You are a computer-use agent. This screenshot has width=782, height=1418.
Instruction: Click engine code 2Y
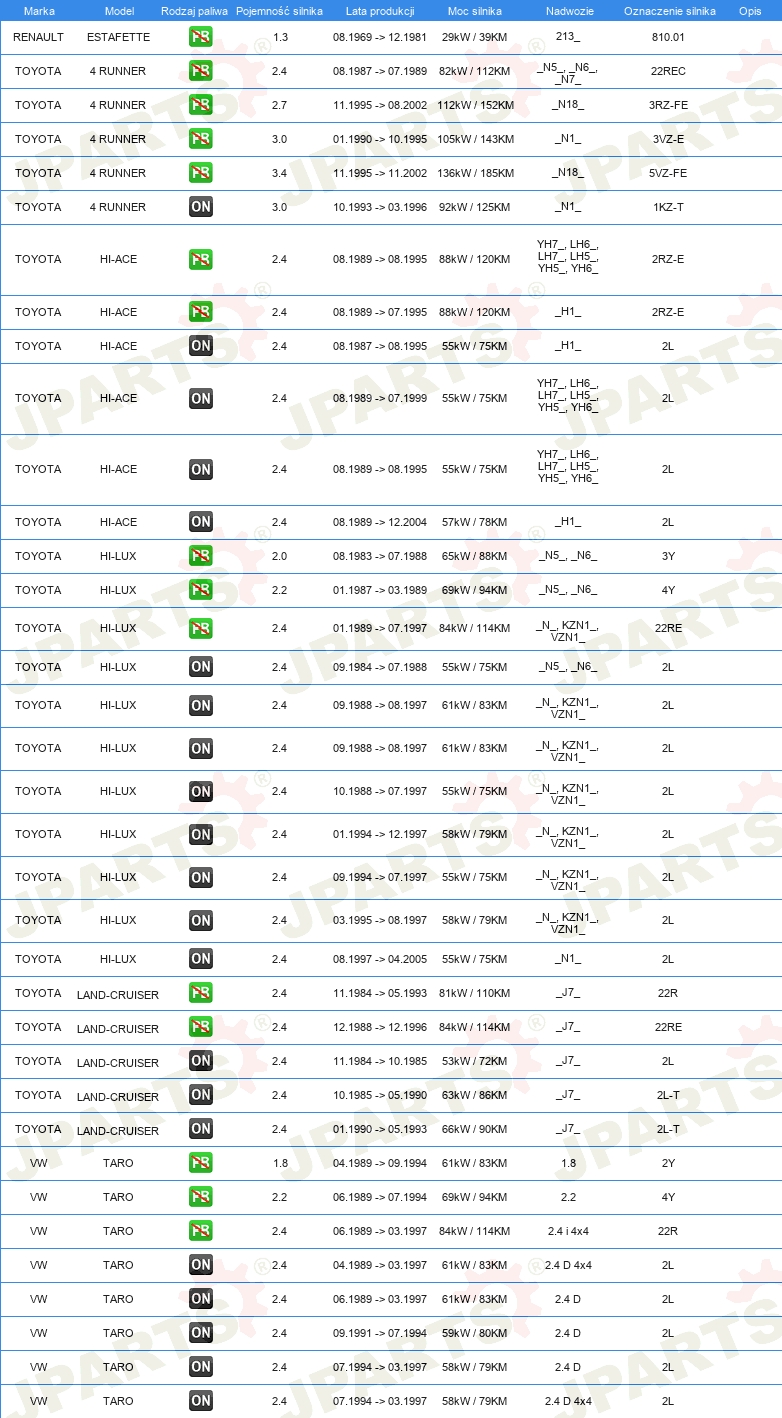tap(668, 1163)
